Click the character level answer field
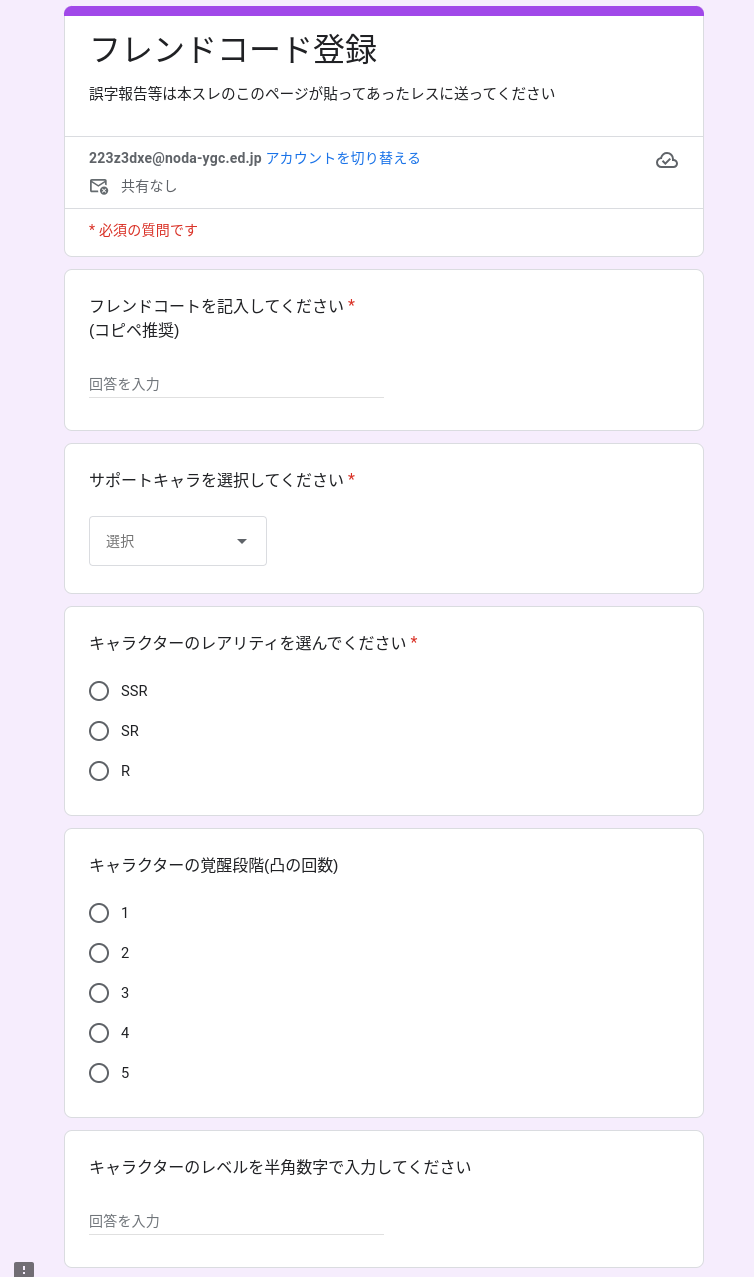This screenshot has height=1277, width=754. pyautogui.click(x=236, y=1221)
